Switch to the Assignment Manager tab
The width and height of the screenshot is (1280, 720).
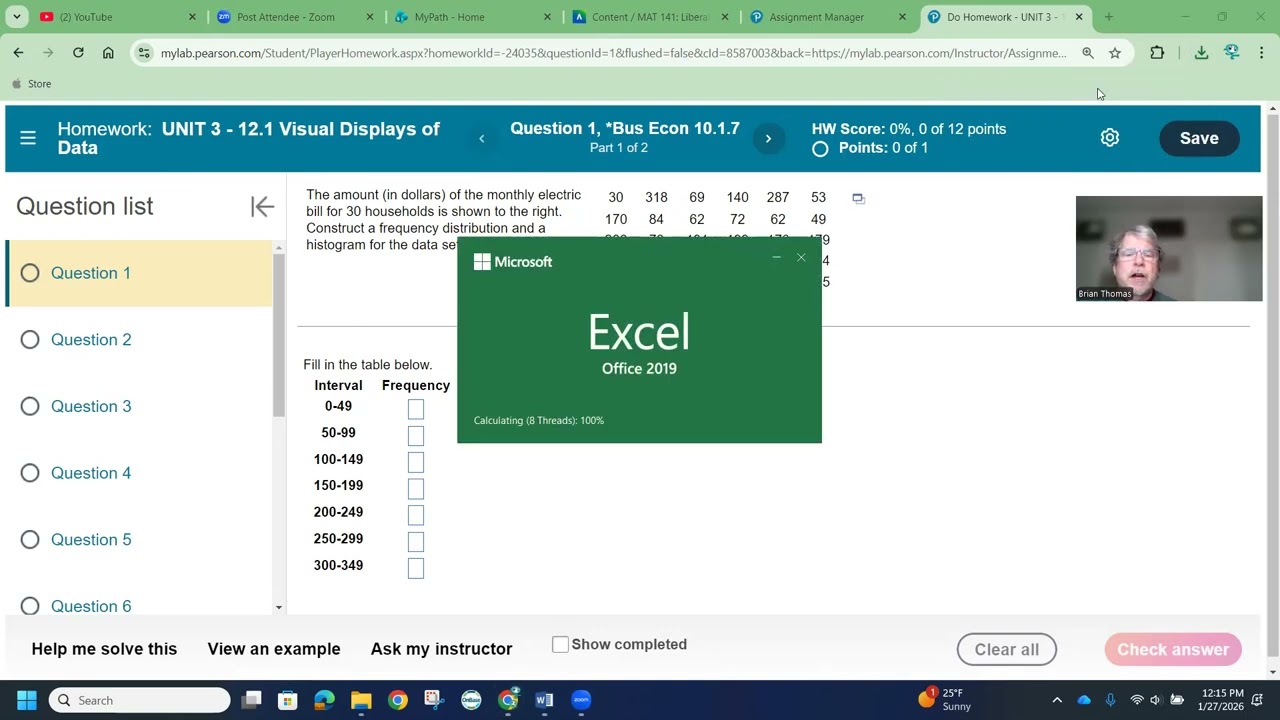[829, 17]
